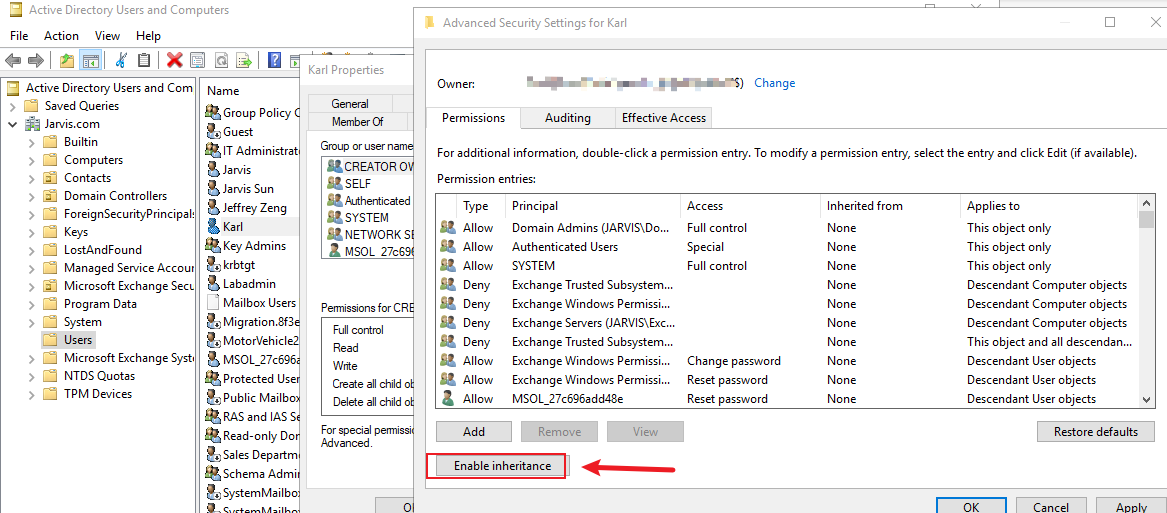Screen dimensions: 1167x513
Task: Expand the System container
Action: point(31,322)
